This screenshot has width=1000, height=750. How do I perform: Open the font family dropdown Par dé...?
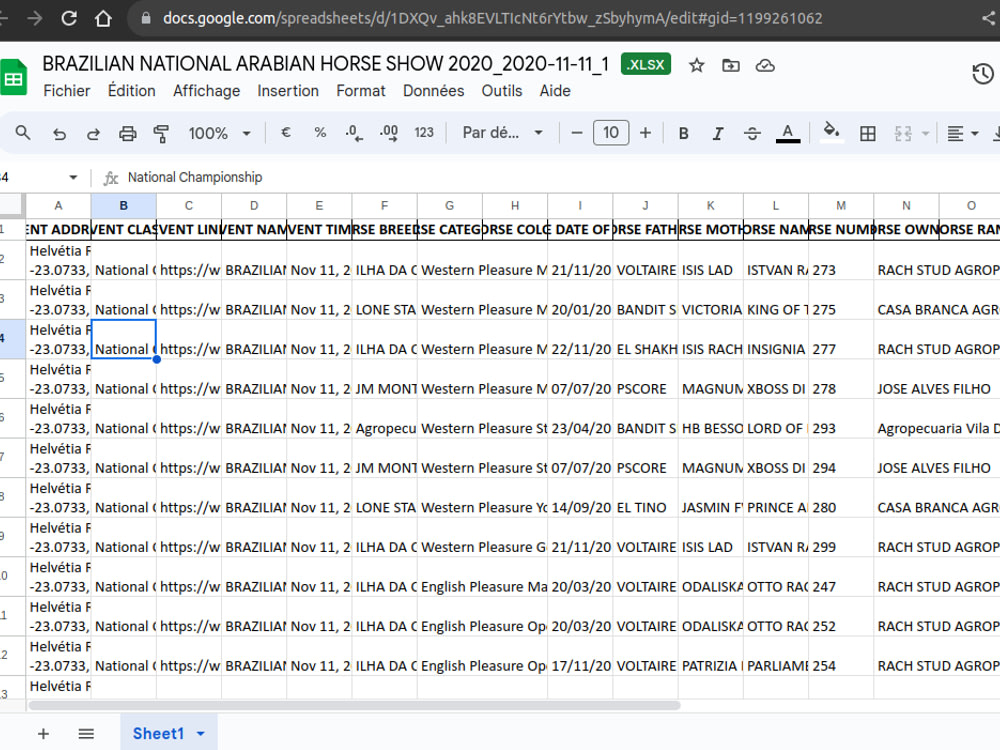[x=502, y=133]
